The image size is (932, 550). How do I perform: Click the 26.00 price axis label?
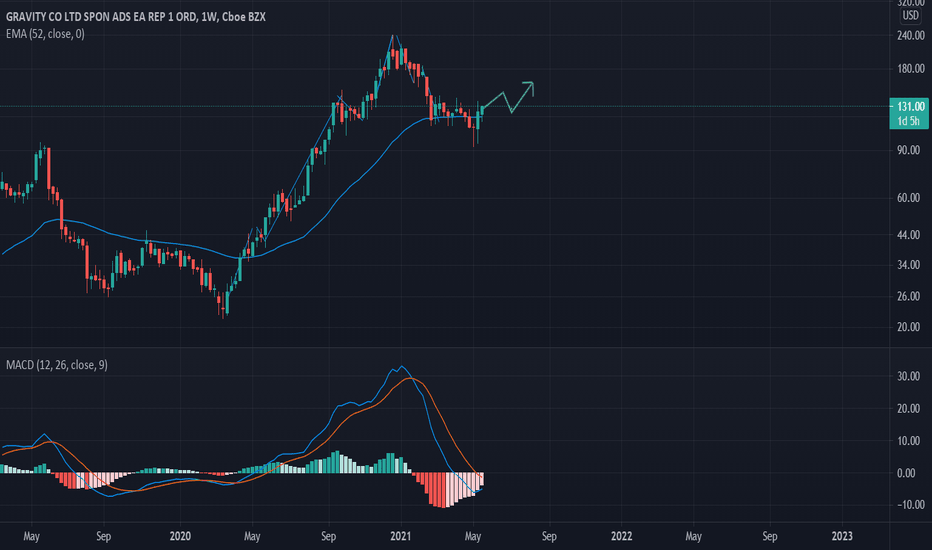click(x=909, y=297)
